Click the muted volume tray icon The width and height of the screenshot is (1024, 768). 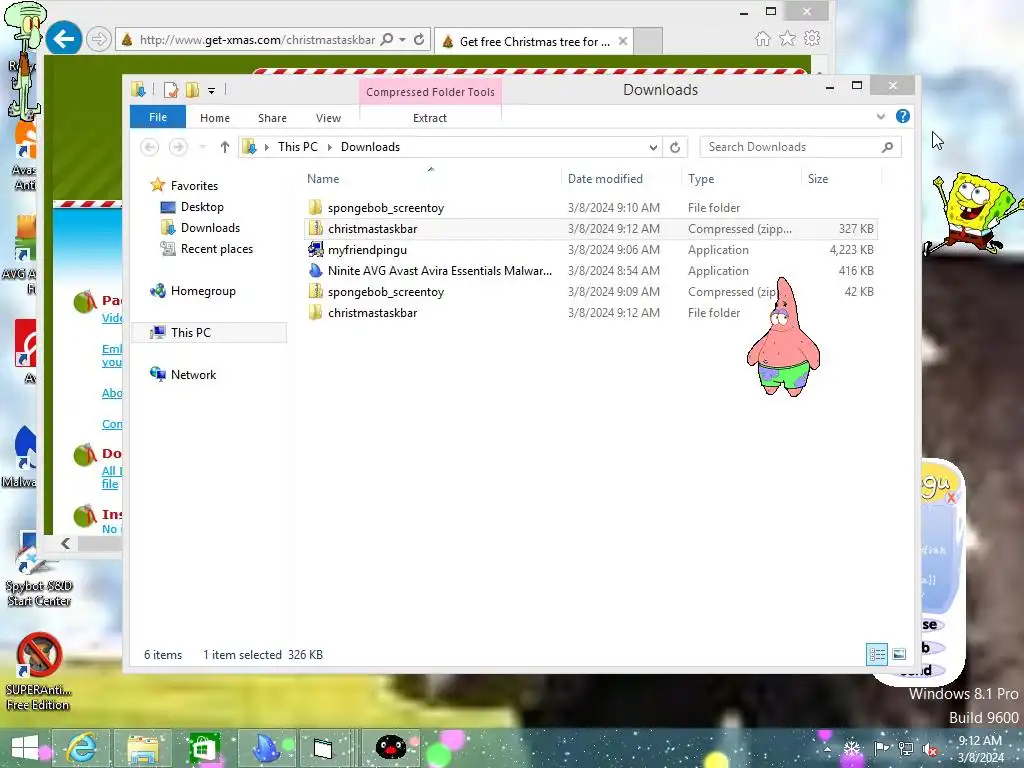[929, 749]
